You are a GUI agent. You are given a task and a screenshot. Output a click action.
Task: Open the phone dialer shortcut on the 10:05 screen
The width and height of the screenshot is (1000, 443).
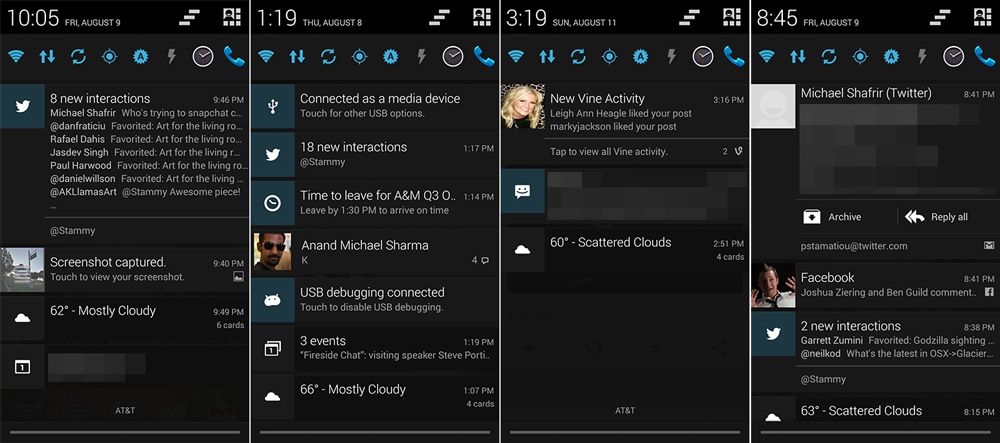234,57
